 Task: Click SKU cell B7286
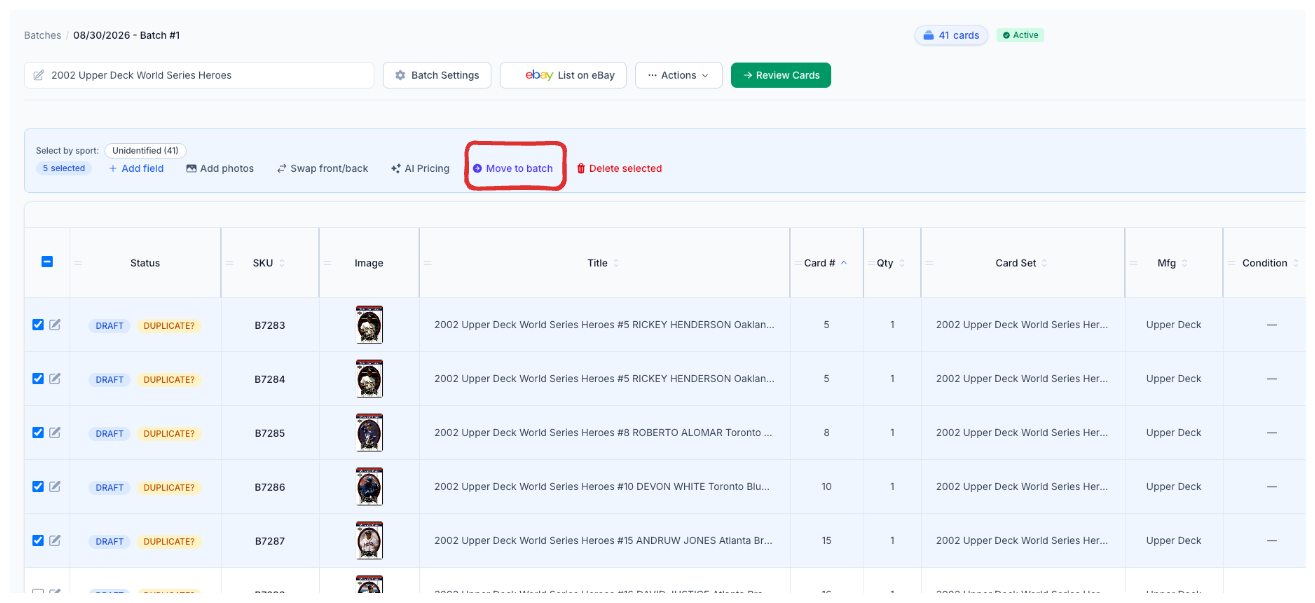[269, 487]
